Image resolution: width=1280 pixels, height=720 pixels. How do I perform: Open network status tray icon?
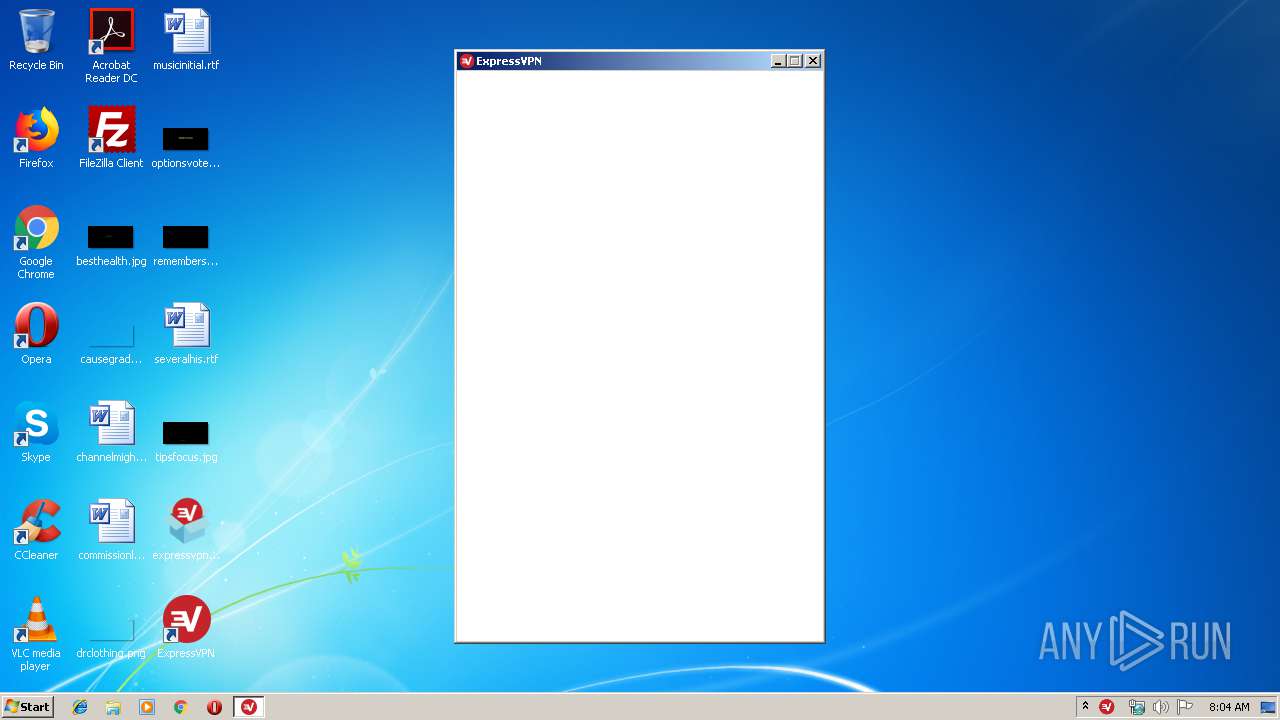(1137, 707)
